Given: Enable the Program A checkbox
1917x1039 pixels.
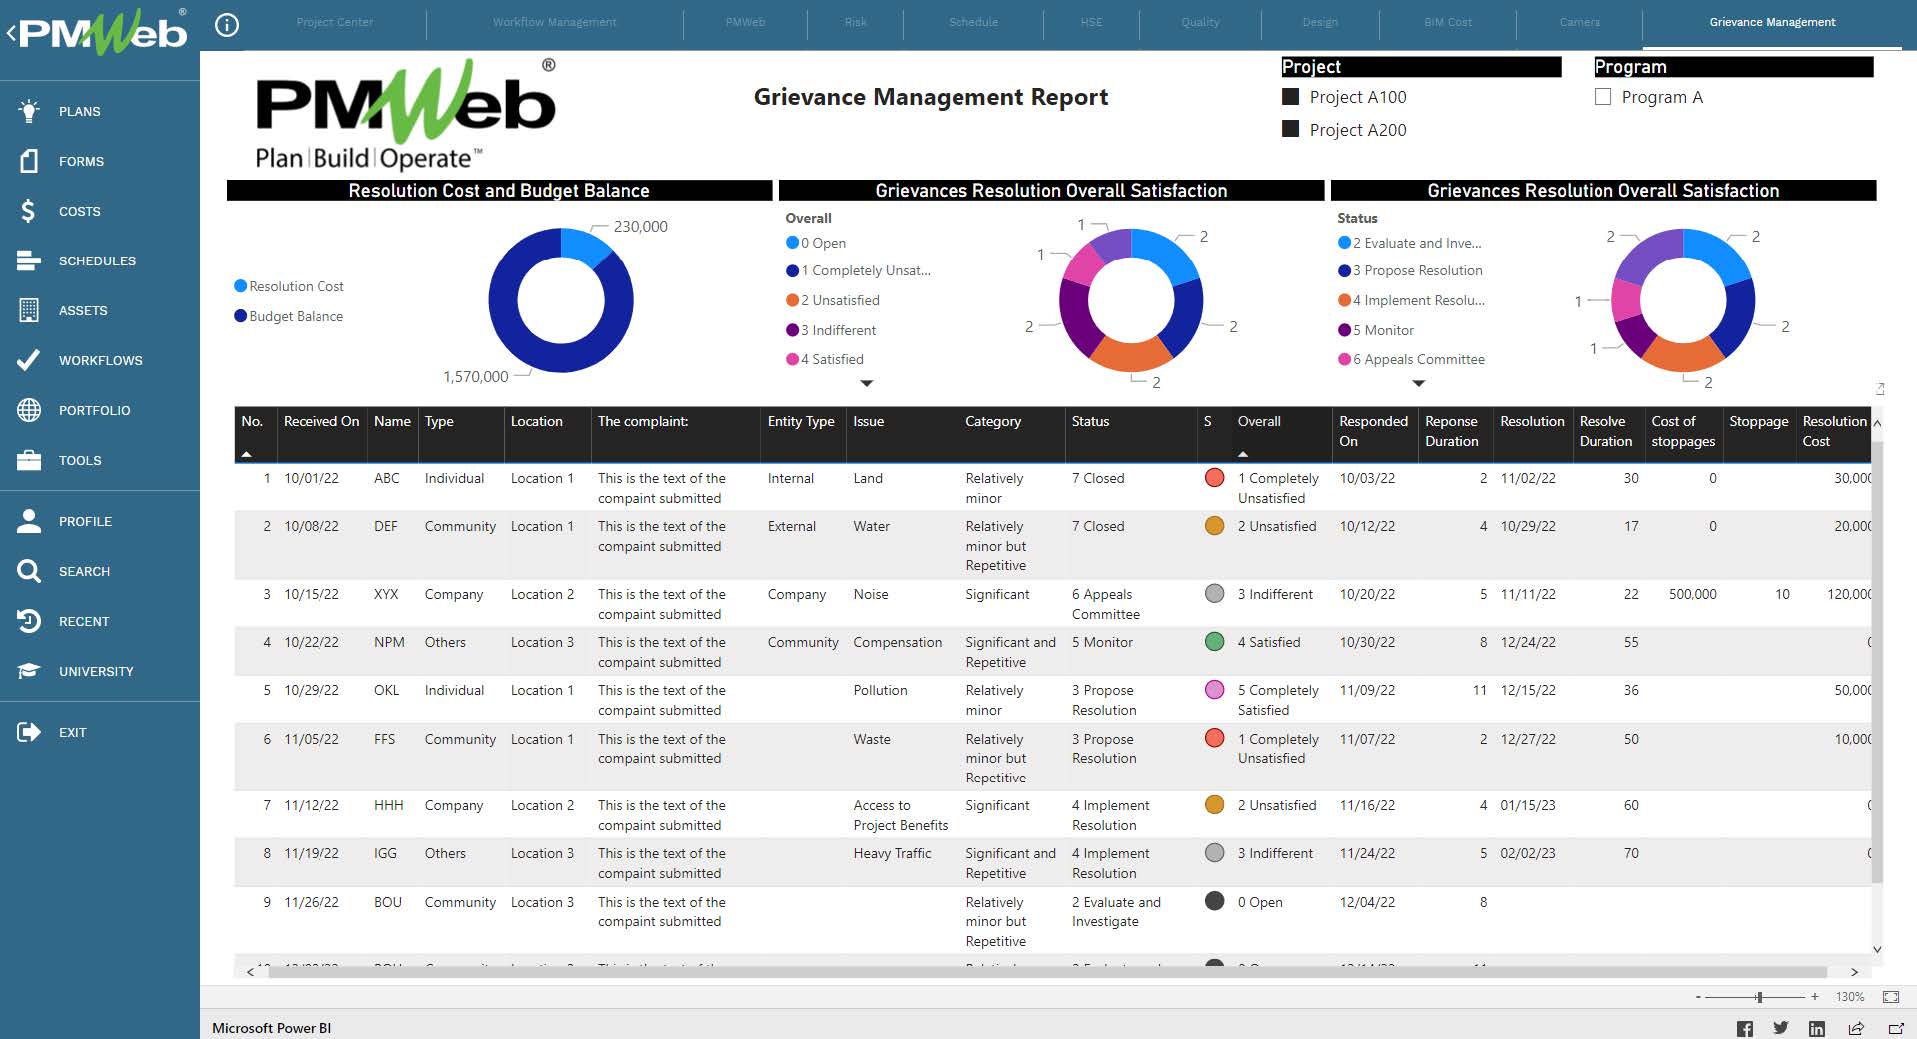Looking at the screenshot, I should click(1603, 97).
